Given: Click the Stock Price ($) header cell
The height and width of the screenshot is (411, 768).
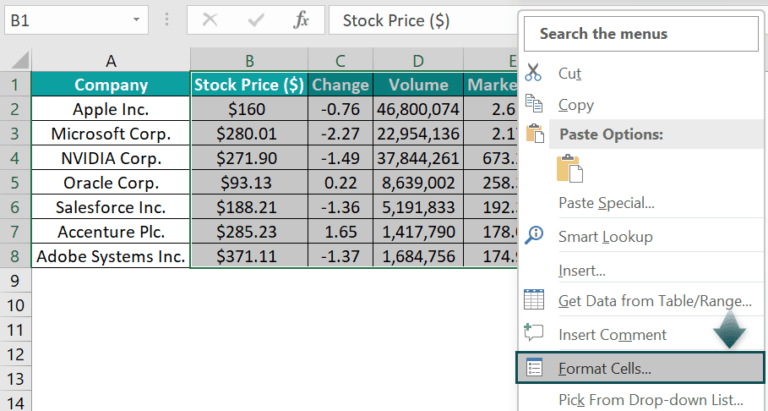Looking at the screenshot, I should pos(249,85).
